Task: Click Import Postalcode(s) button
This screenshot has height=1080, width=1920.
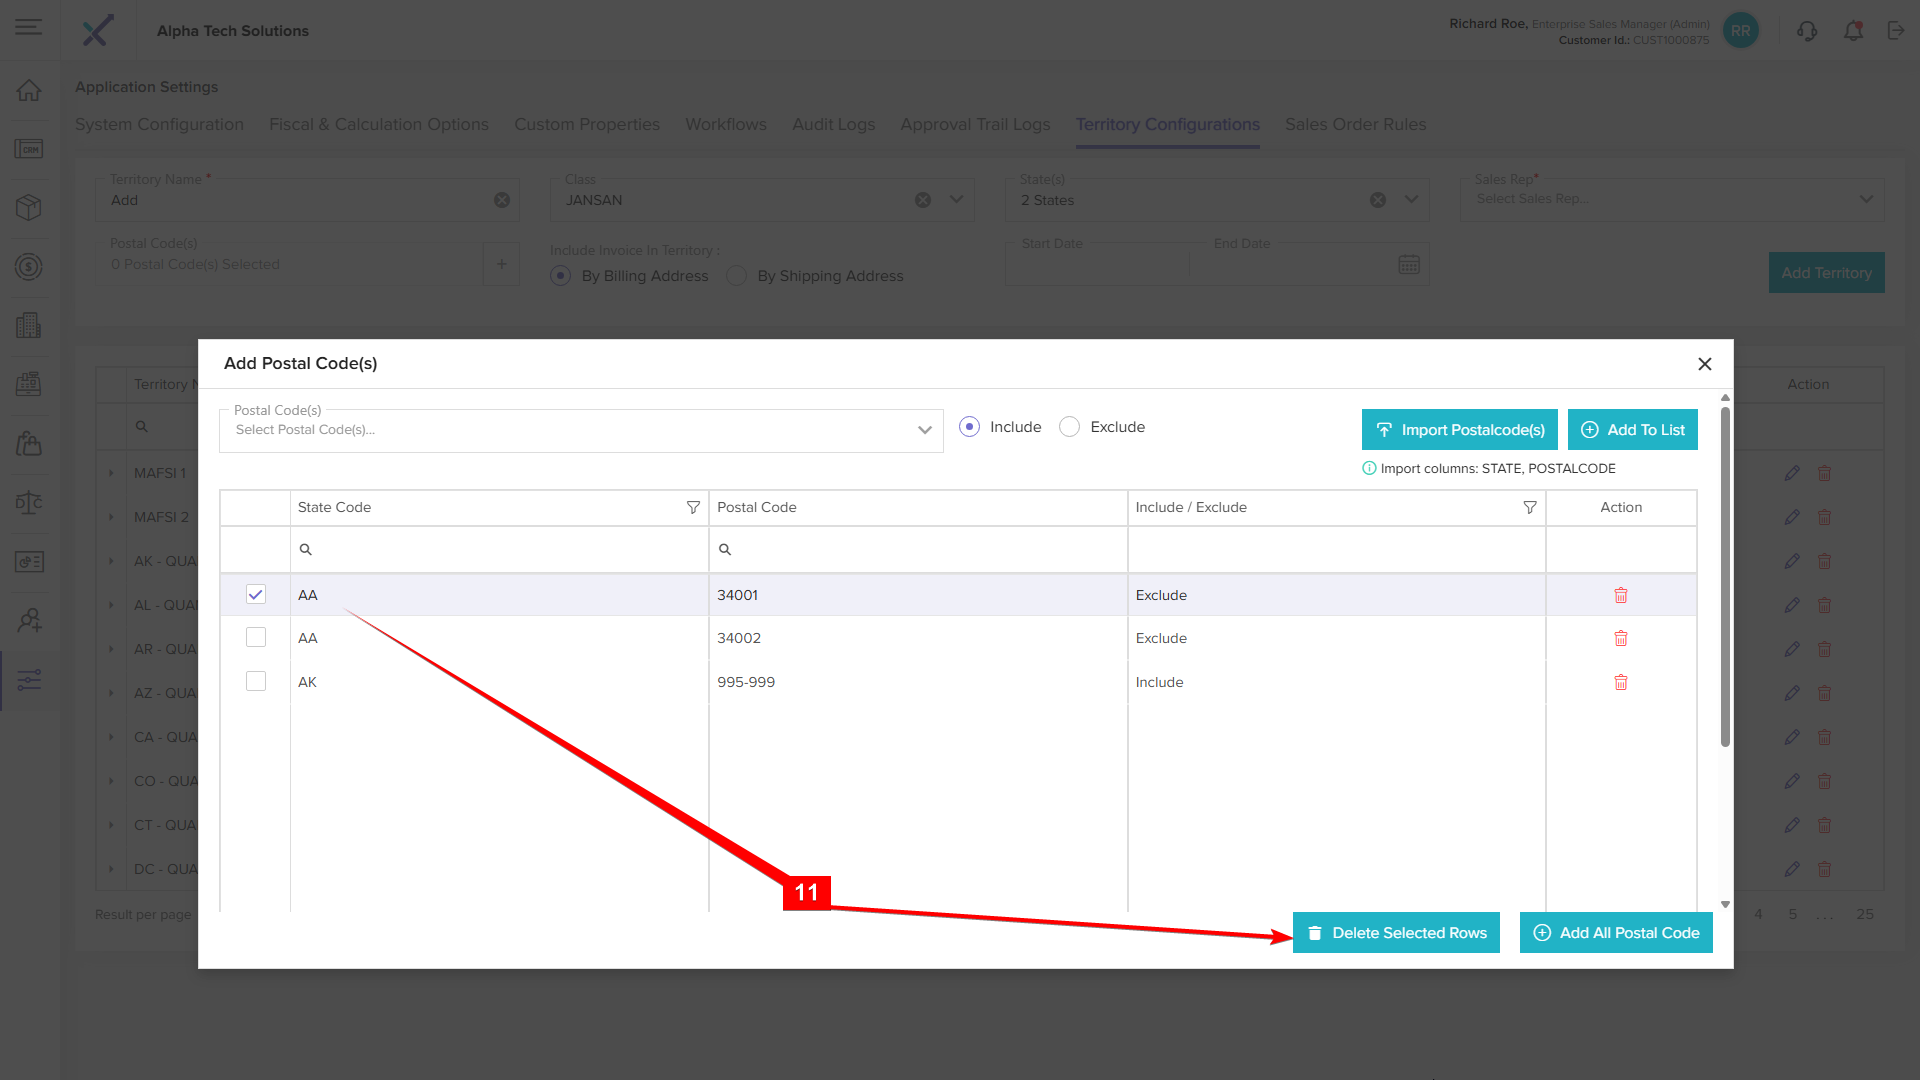Action: pyautogui.click(x=1459, y=430)
